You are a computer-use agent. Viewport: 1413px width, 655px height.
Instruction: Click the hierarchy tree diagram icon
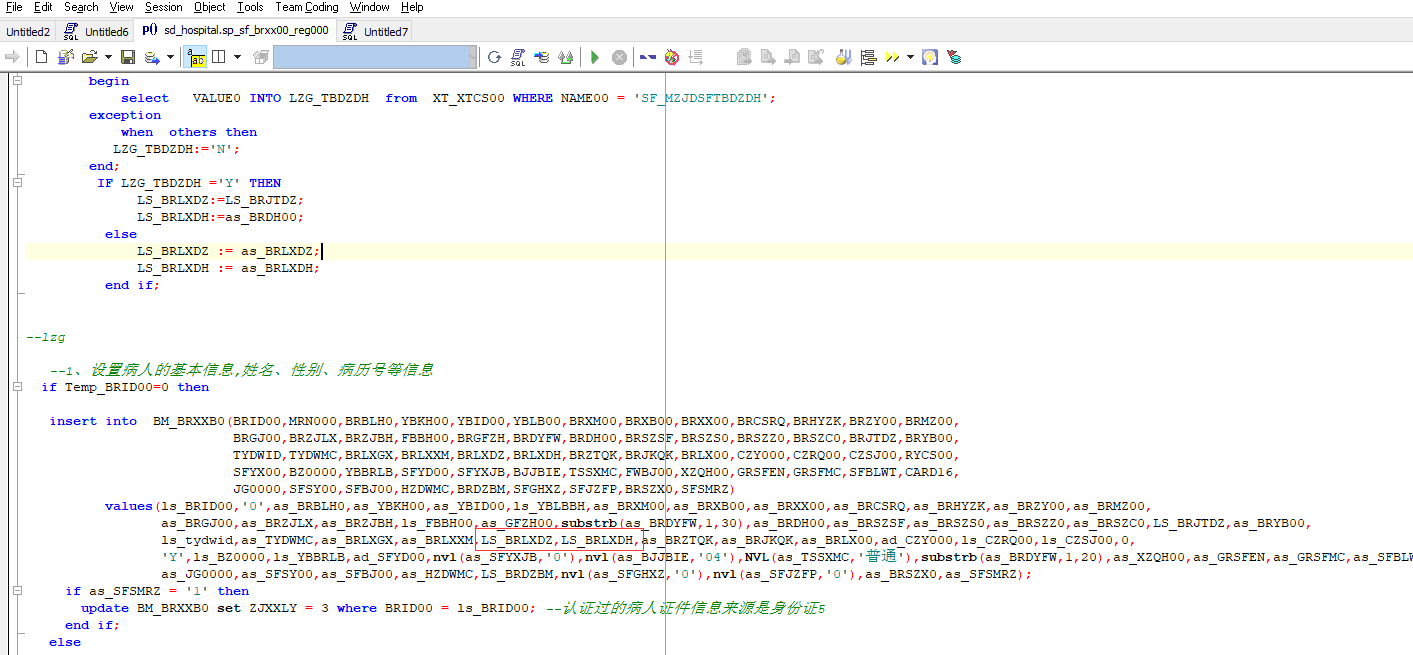coord(868,57)
